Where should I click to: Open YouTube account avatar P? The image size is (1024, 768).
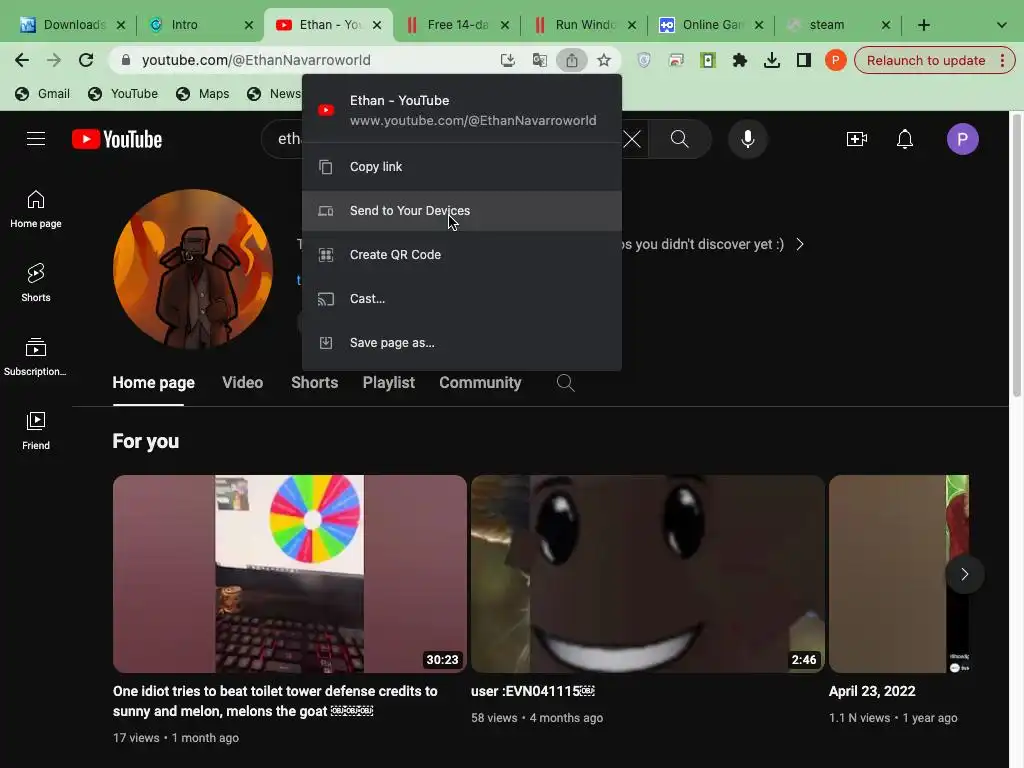point(963,139)
